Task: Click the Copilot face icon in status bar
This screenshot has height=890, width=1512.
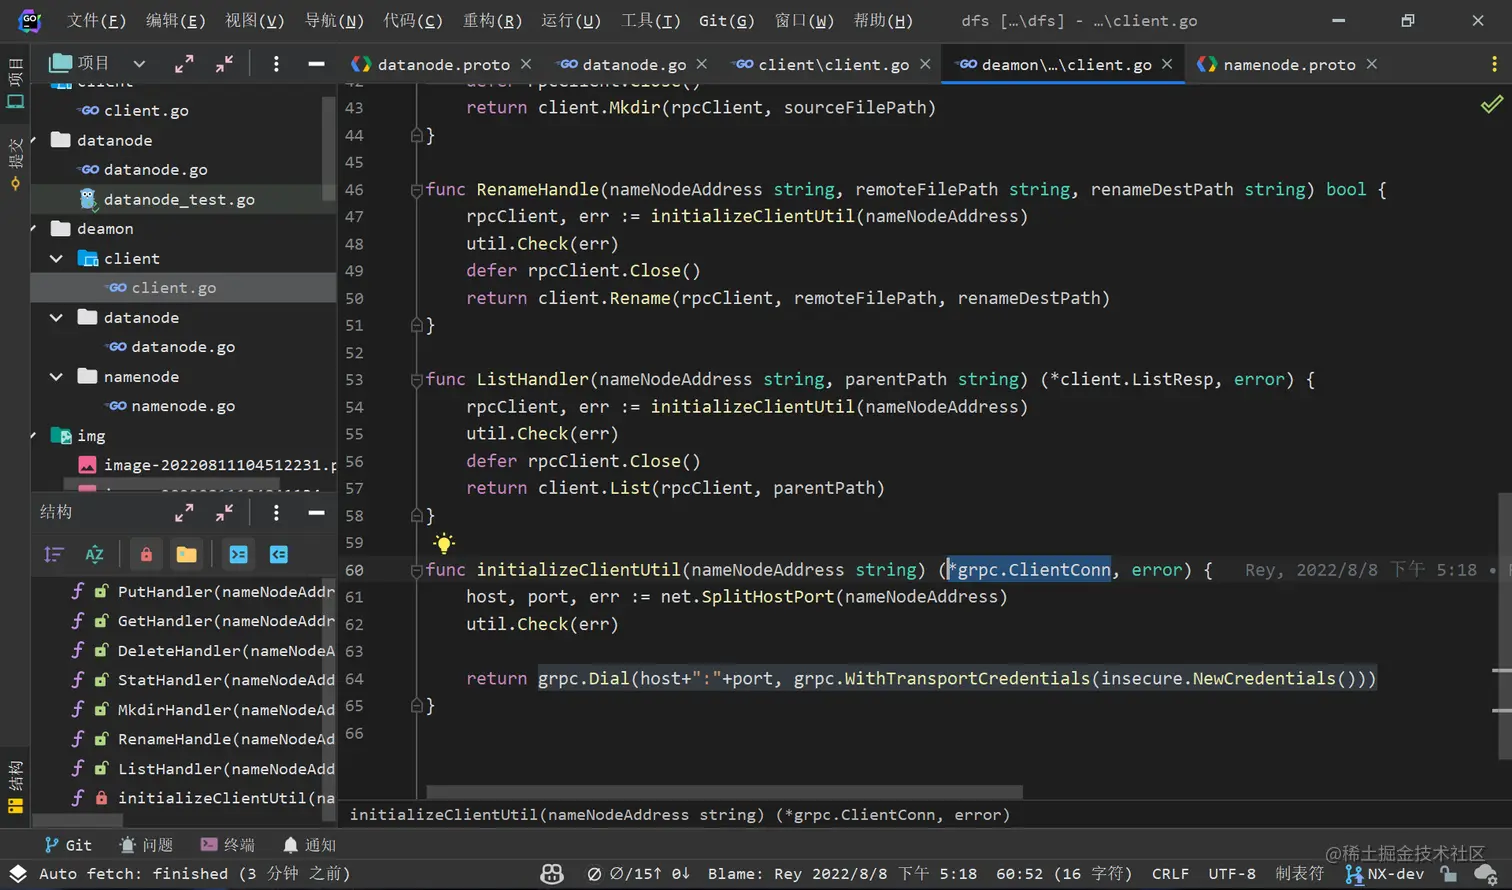Action: pos(552,873)
